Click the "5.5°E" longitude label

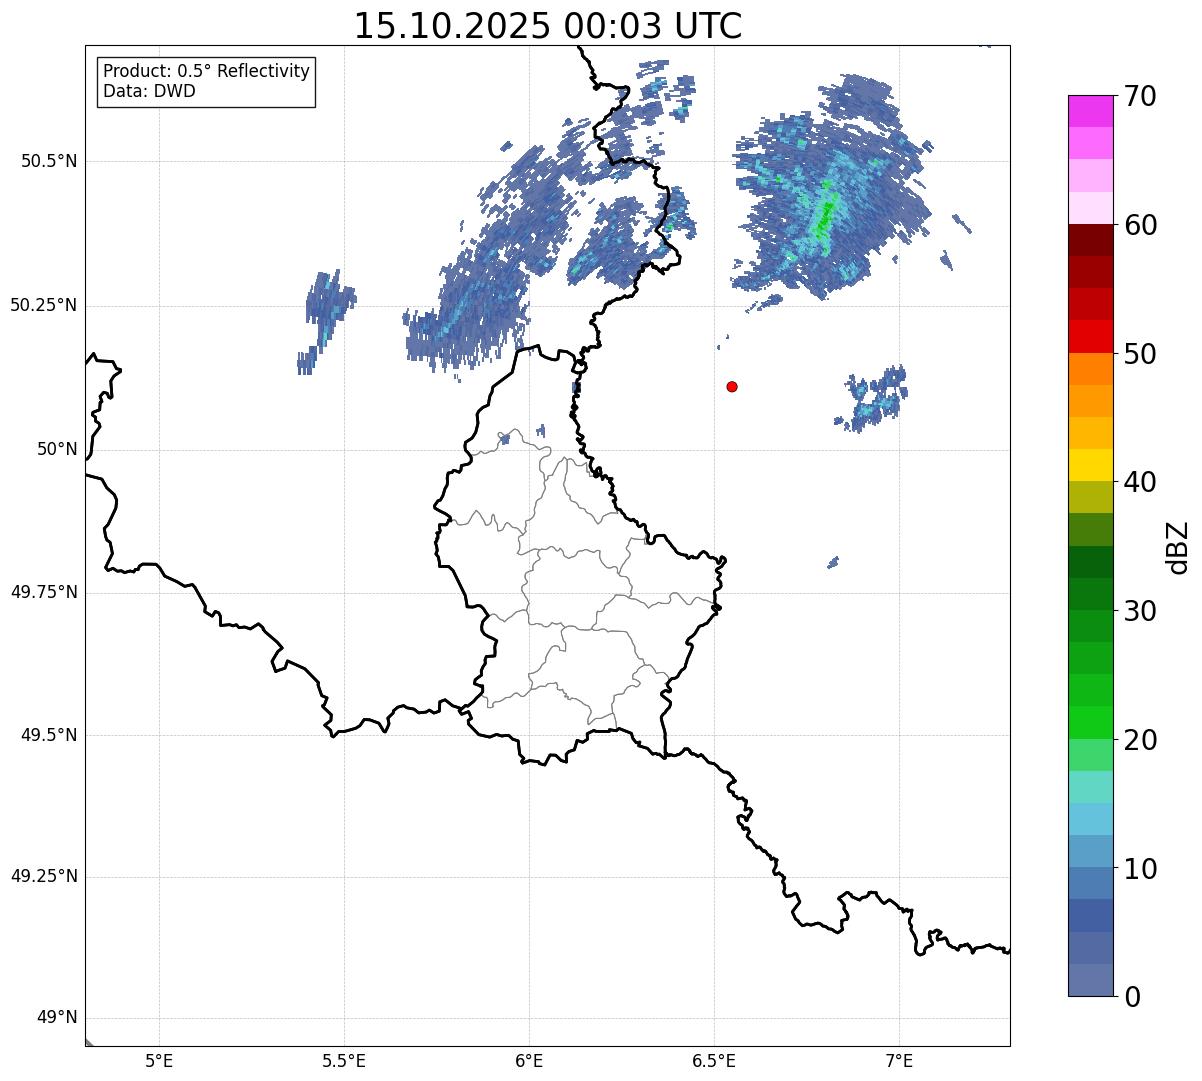tap(344, 1061)
